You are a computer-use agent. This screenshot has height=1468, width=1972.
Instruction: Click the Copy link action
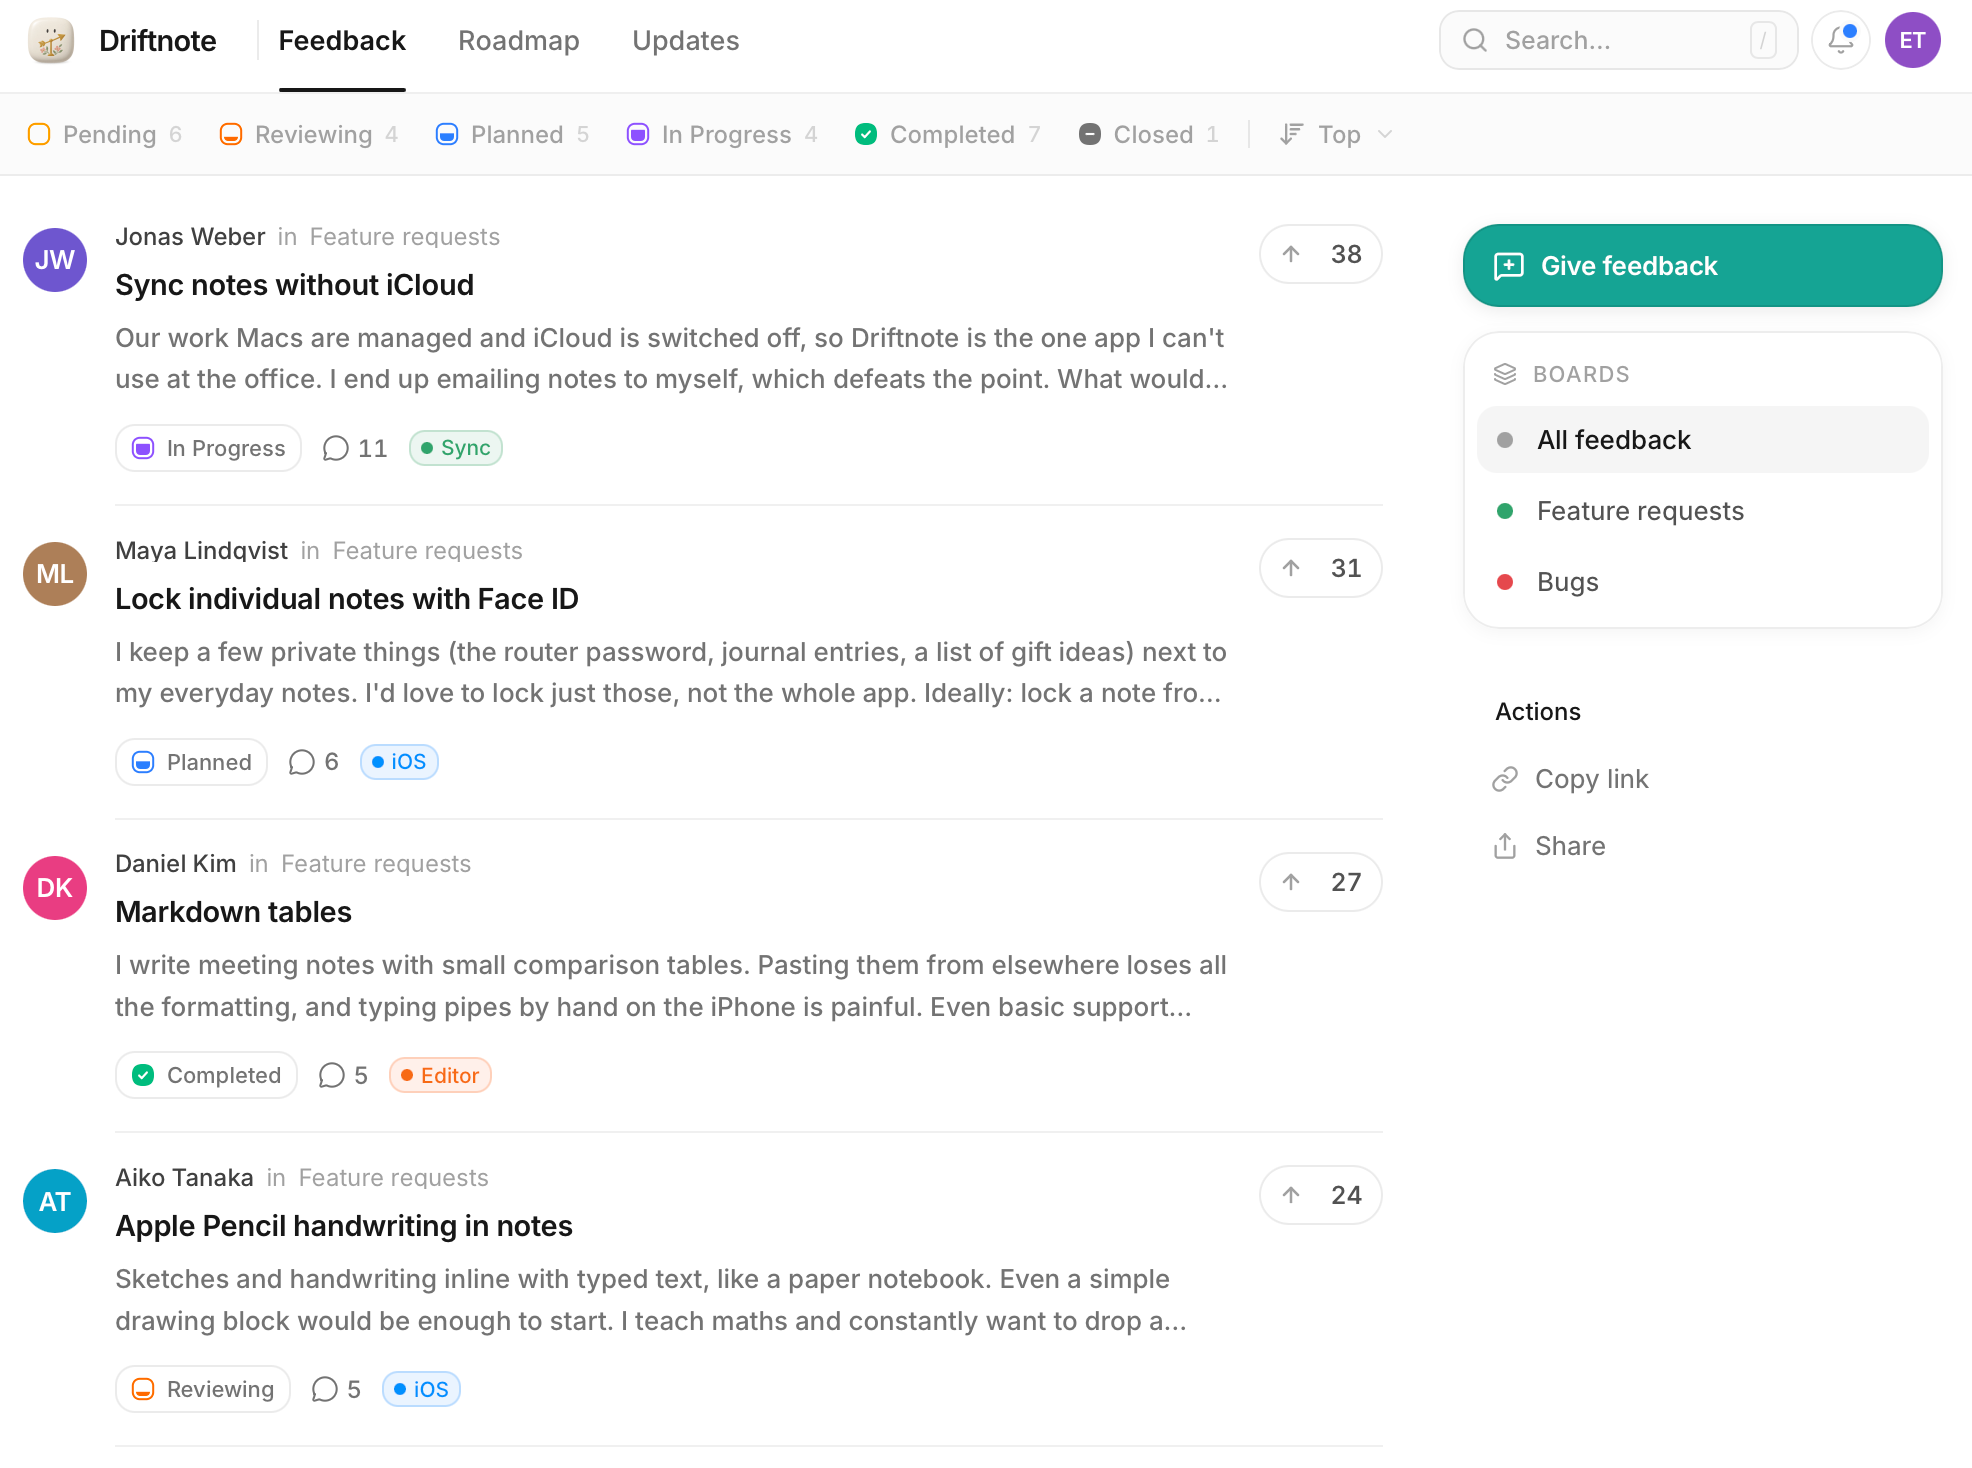click(x=1570, y=779)
